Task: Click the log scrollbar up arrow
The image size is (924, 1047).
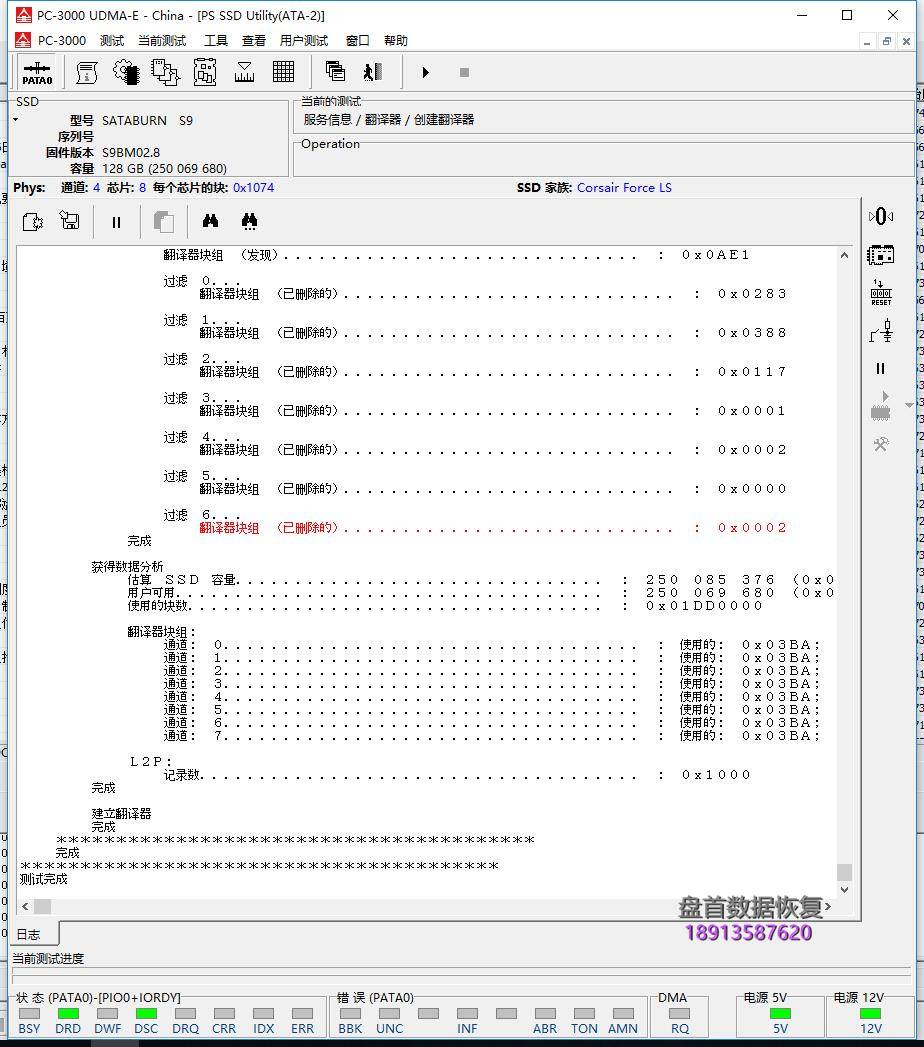Action: point(845,255)
